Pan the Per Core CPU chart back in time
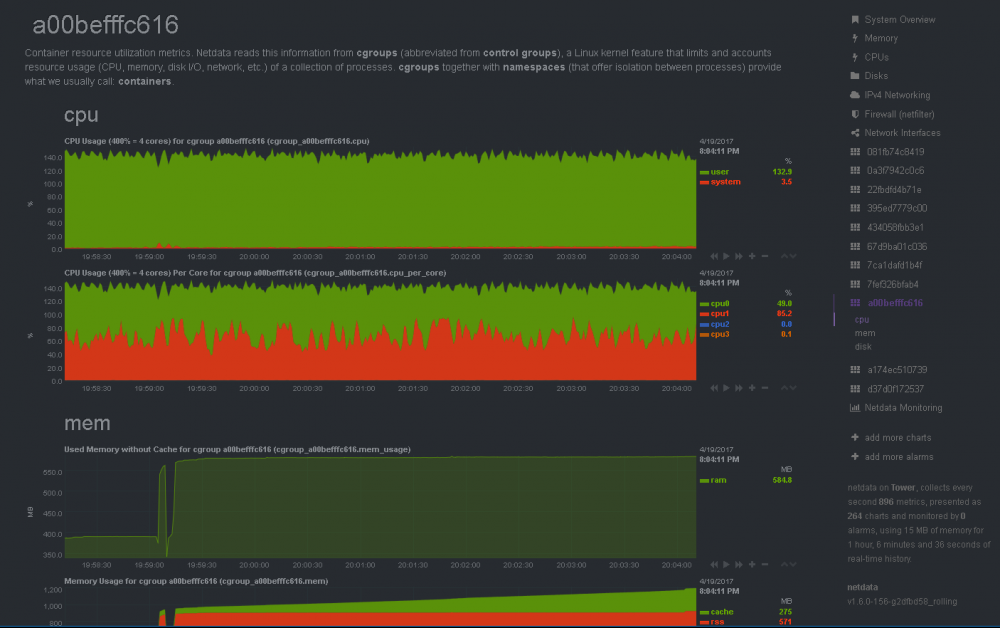This screenshot has width=1000, height=628. click(714, 388)
